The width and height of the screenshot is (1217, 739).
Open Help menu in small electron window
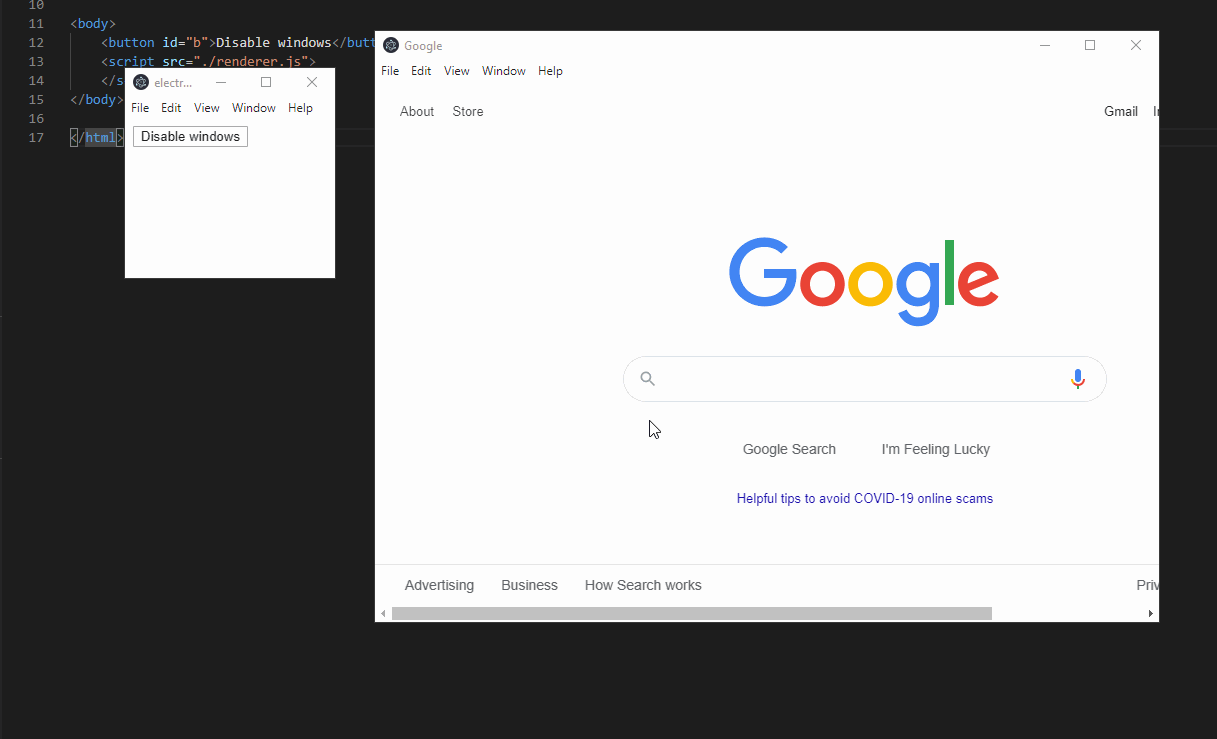point(300,108)
